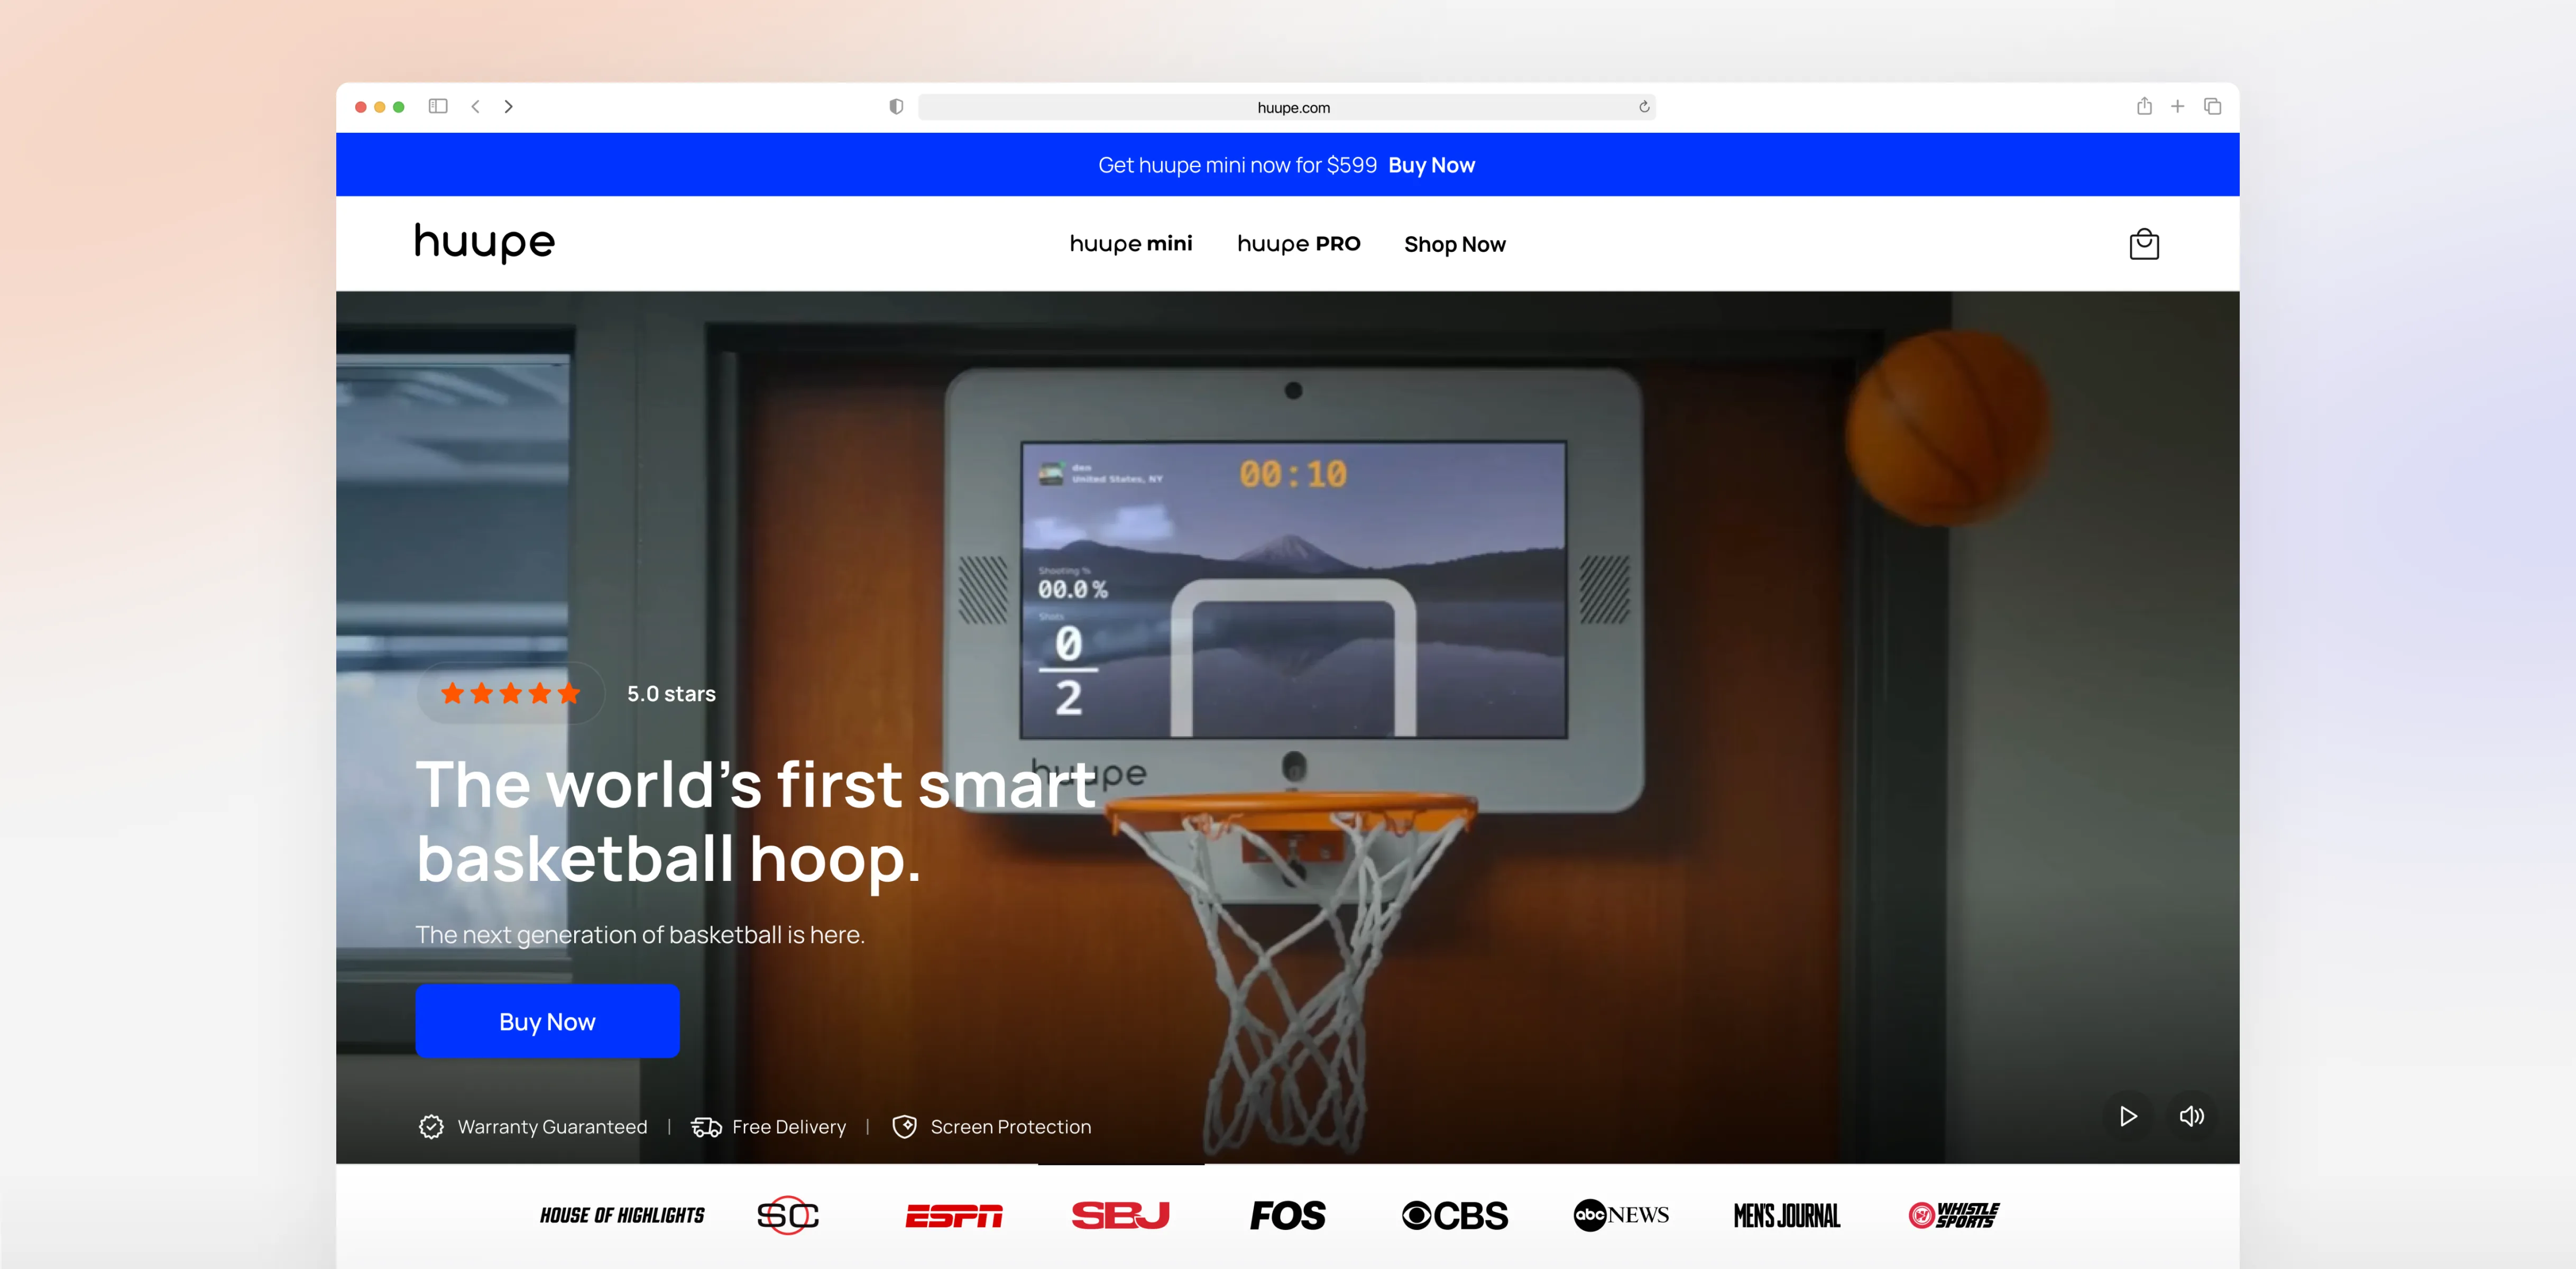2576x1269 pixels.
Task: Click the 5.0 stars text
Action: [x=671, y=693]
